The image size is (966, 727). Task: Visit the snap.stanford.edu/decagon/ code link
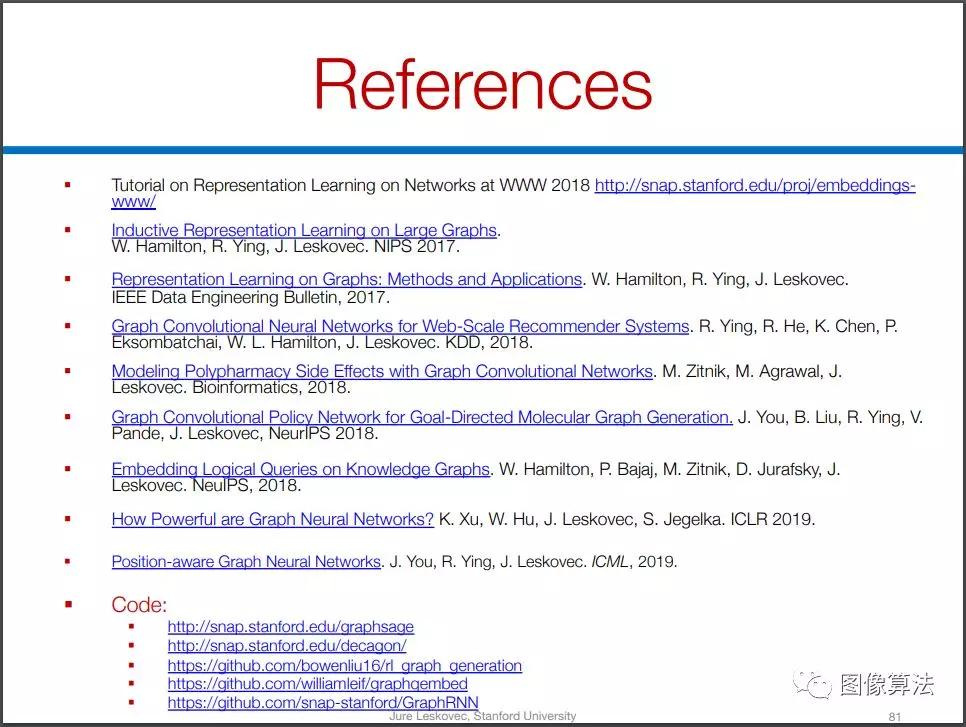tap(287, 646)
